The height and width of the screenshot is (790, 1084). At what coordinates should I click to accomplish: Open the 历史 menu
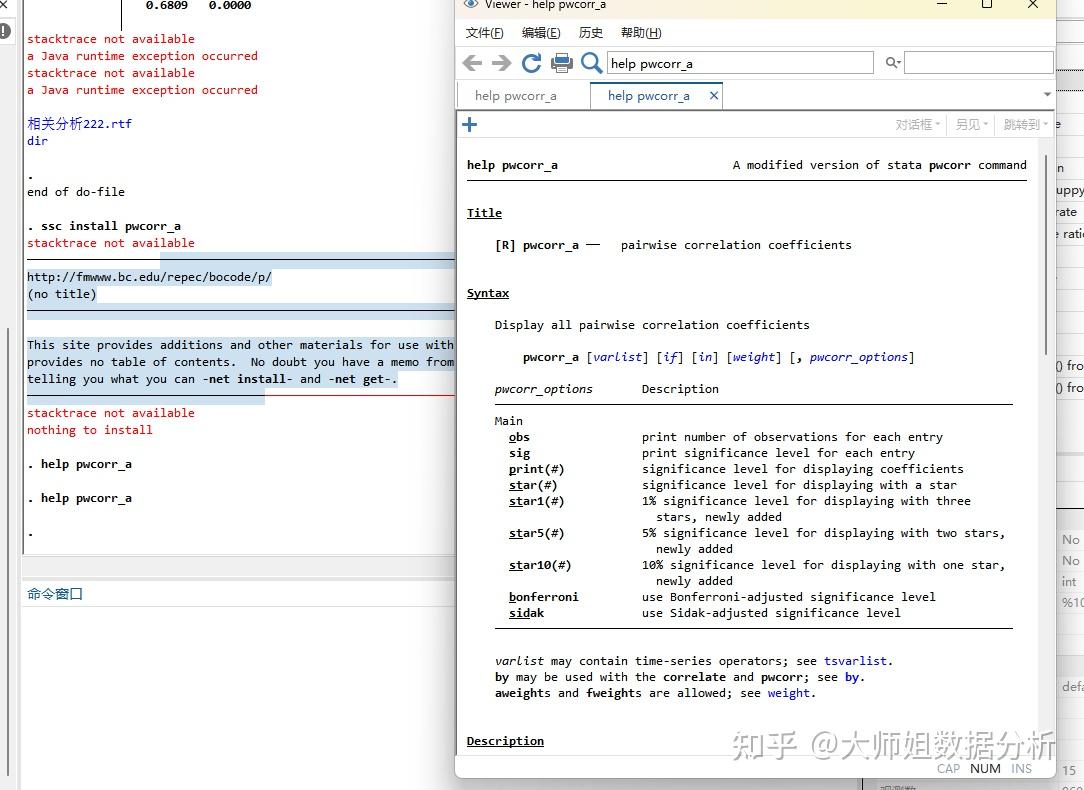[590, 32]
